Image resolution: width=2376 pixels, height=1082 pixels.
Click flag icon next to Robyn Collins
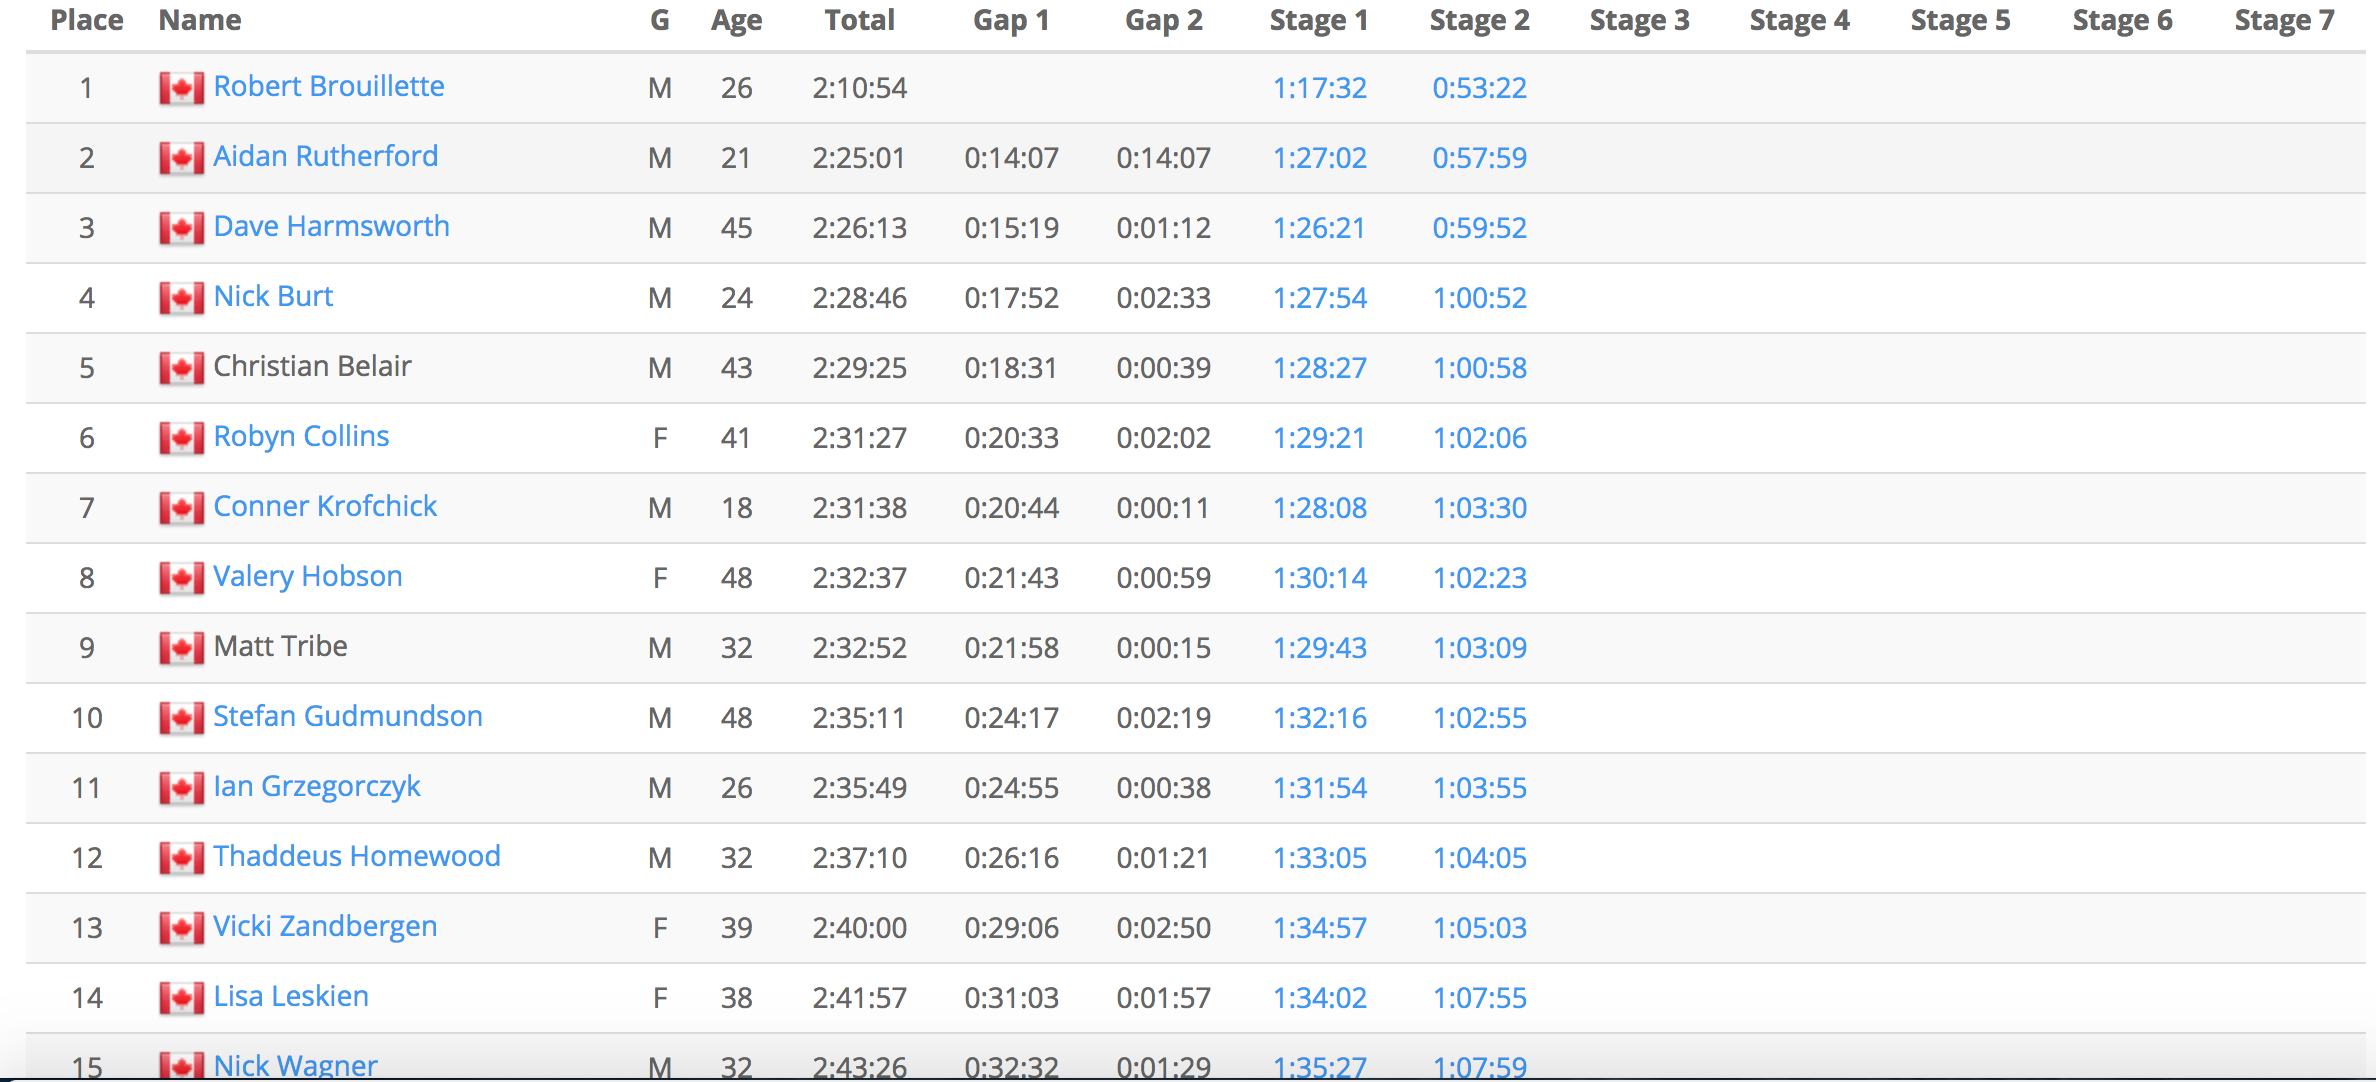(x=181, y=438)
